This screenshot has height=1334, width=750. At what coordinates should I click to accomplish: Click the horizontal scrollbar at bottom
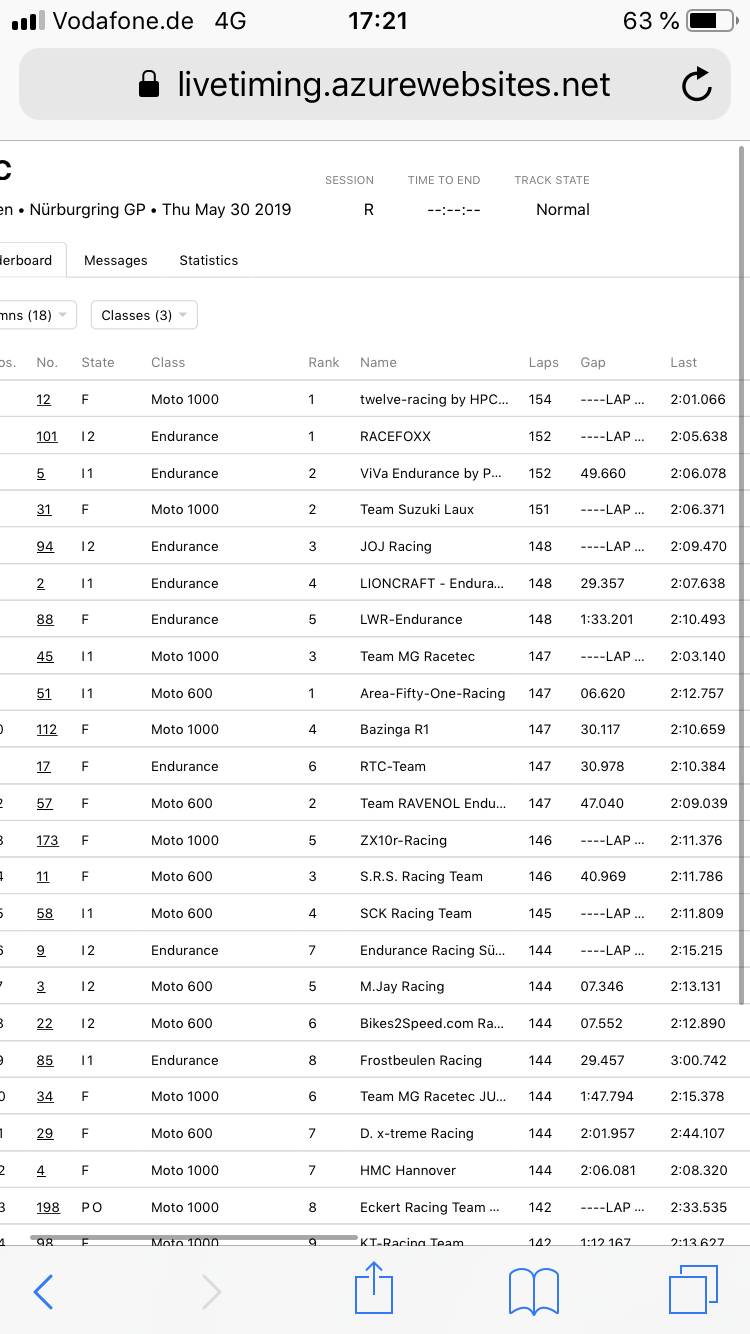tap(193, 1237)
